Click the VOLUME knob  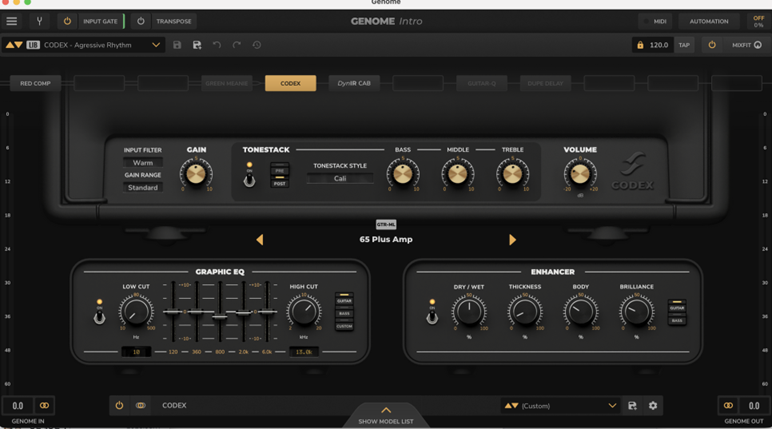580,173
